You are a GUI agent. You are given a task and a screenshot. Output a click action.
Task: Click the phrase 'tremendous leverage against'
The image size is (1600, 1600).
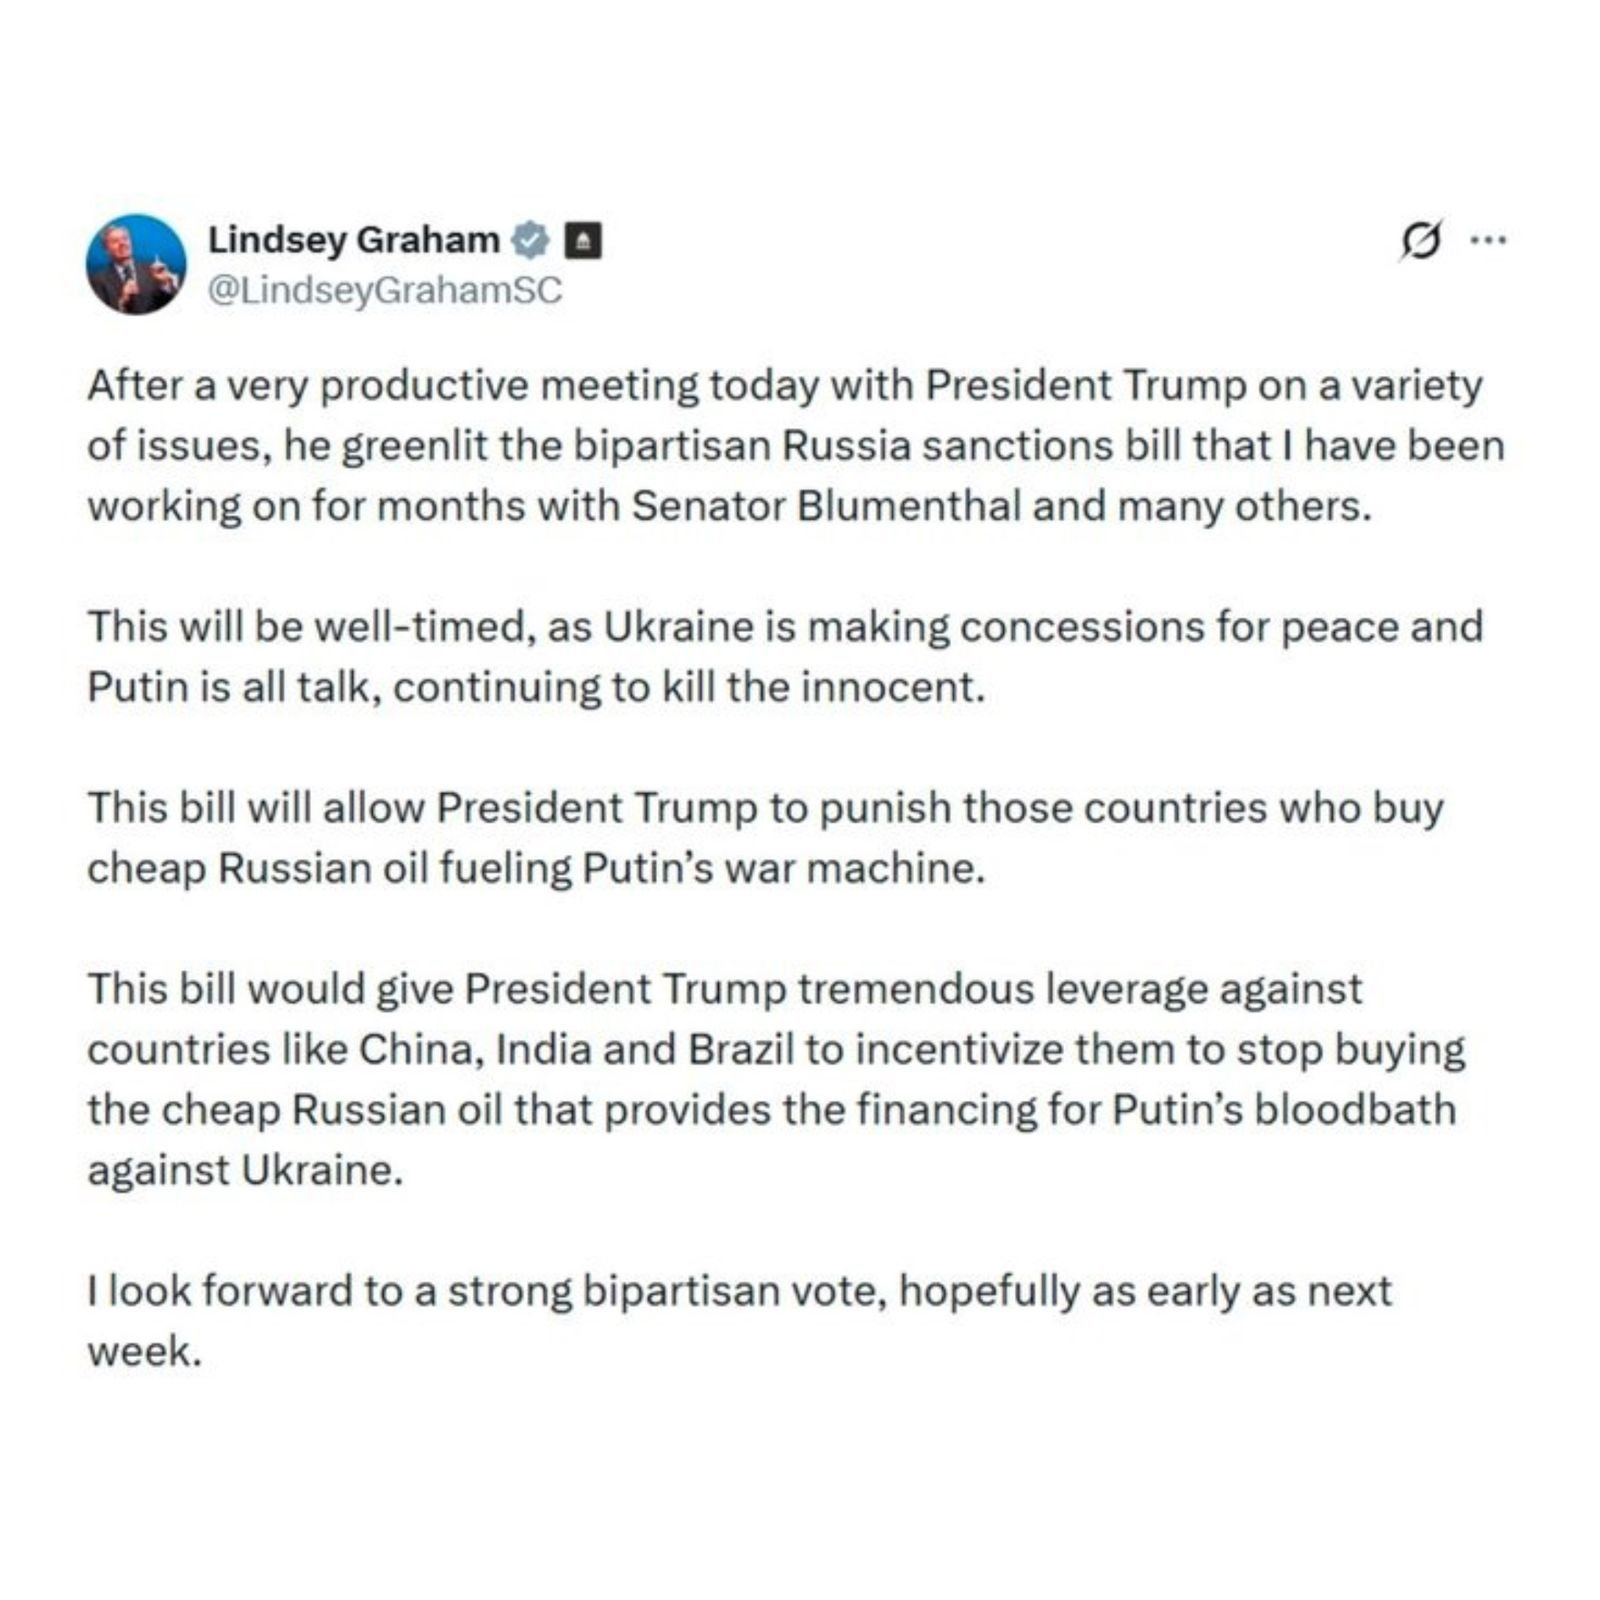(x=1079, y=989)
